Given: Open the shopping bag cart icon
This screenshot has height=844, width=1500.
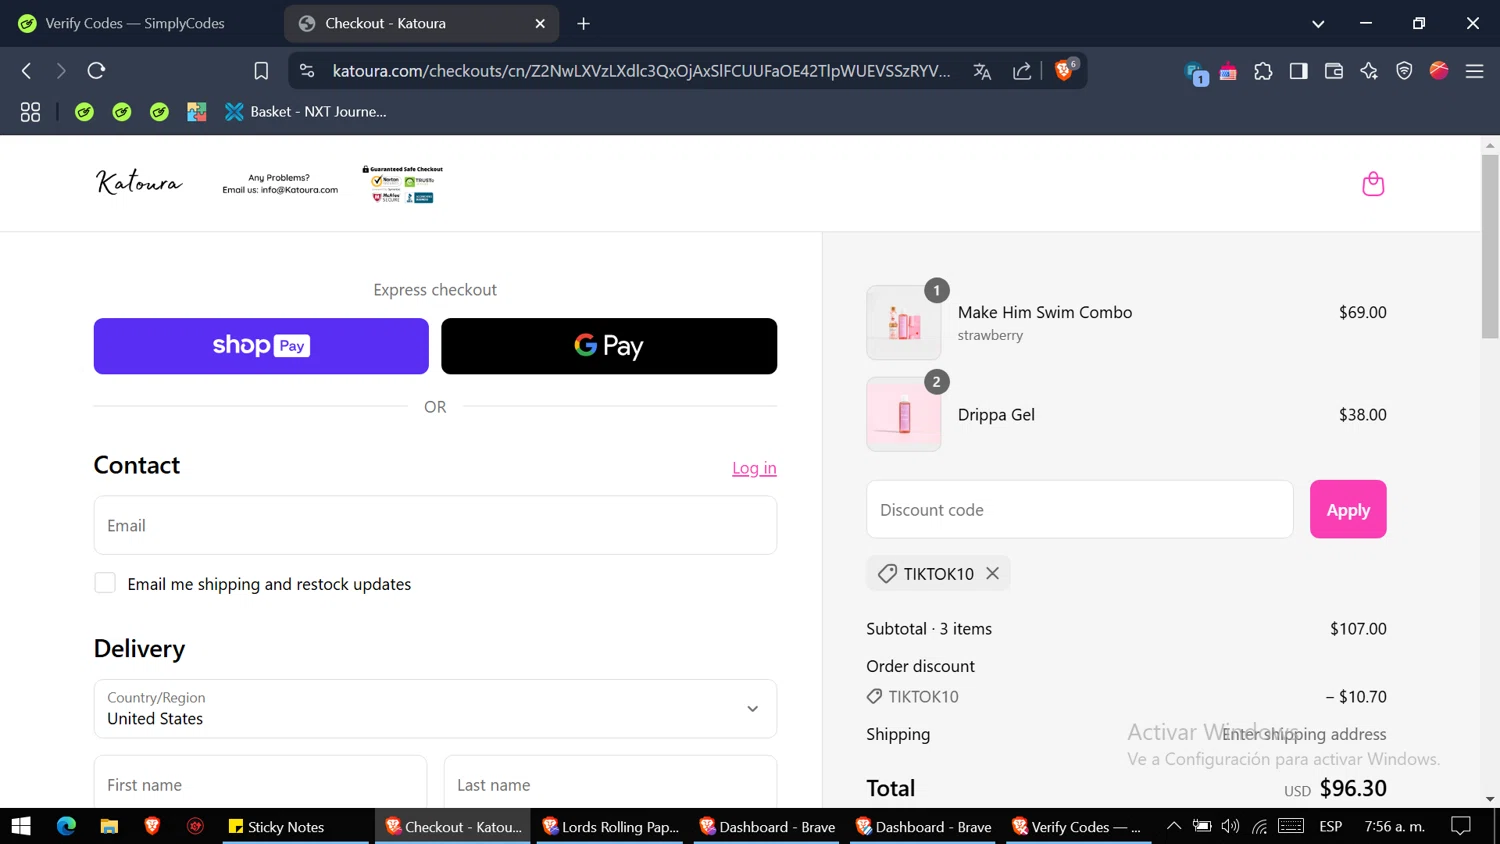Looking at the screenshot, I should click(x=1373, y=184).
